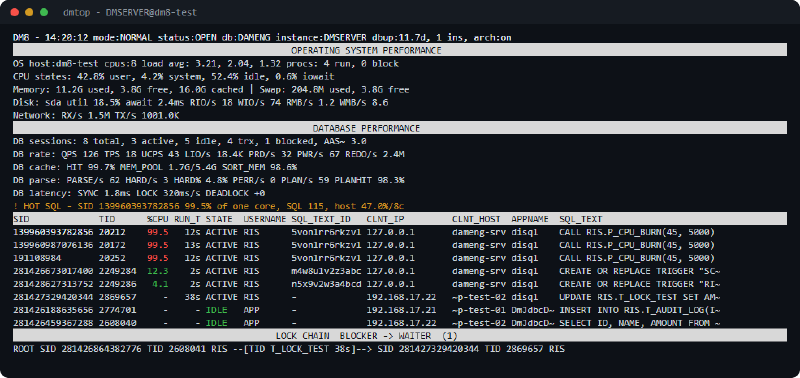
Task: Click the window title dmtop - DMSERVER@dm8-test
Action: [130, 12]
